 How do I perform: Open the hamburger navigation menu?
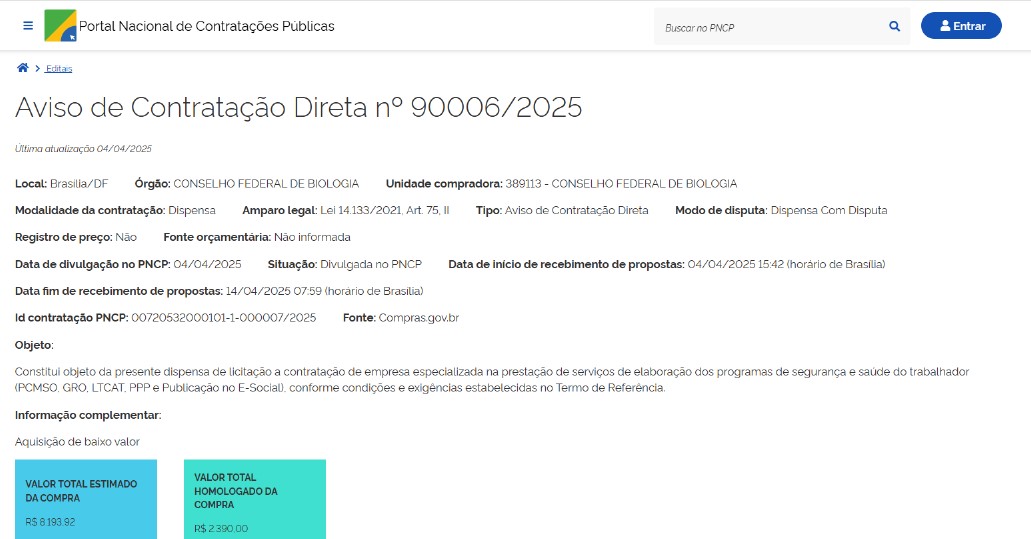click(28, 26)
